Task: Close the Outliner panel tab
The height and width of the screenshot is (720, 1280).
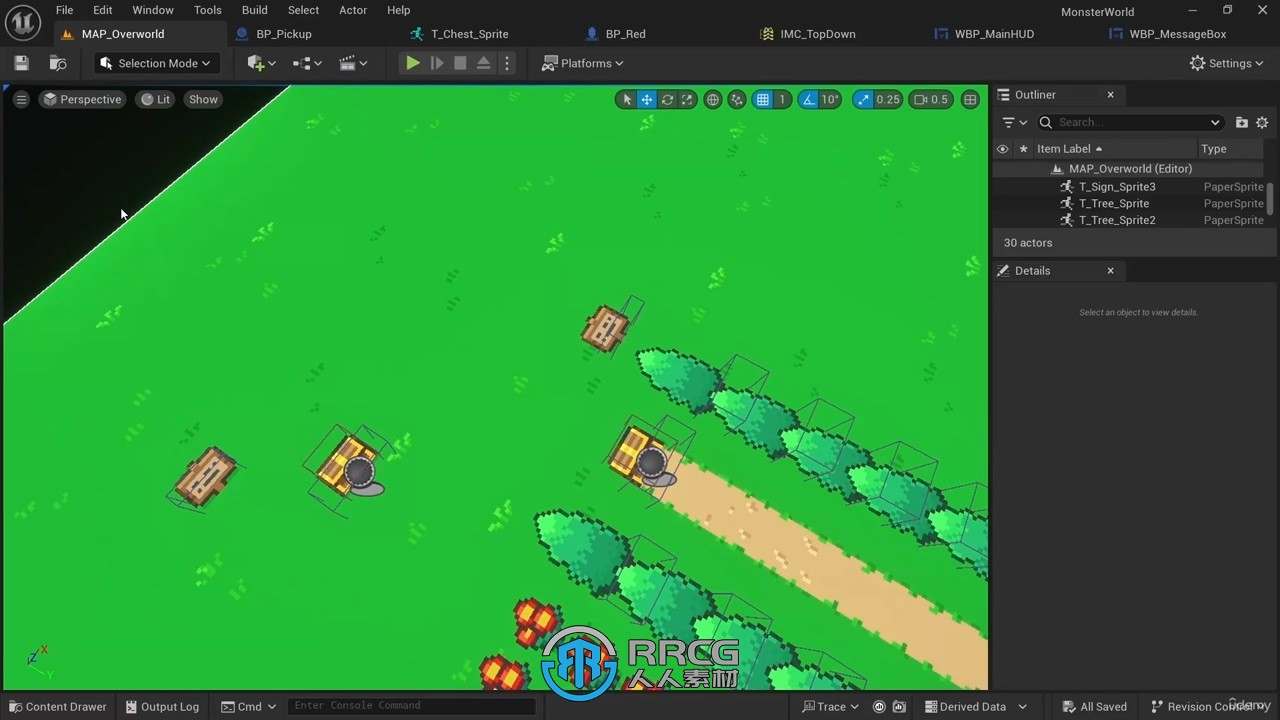Action: pos(1110,94)
